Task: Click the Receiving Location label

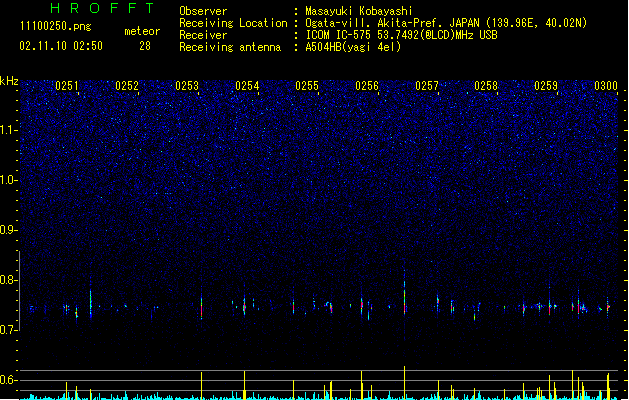Action: pyautogui.click(x=233, y=23)
